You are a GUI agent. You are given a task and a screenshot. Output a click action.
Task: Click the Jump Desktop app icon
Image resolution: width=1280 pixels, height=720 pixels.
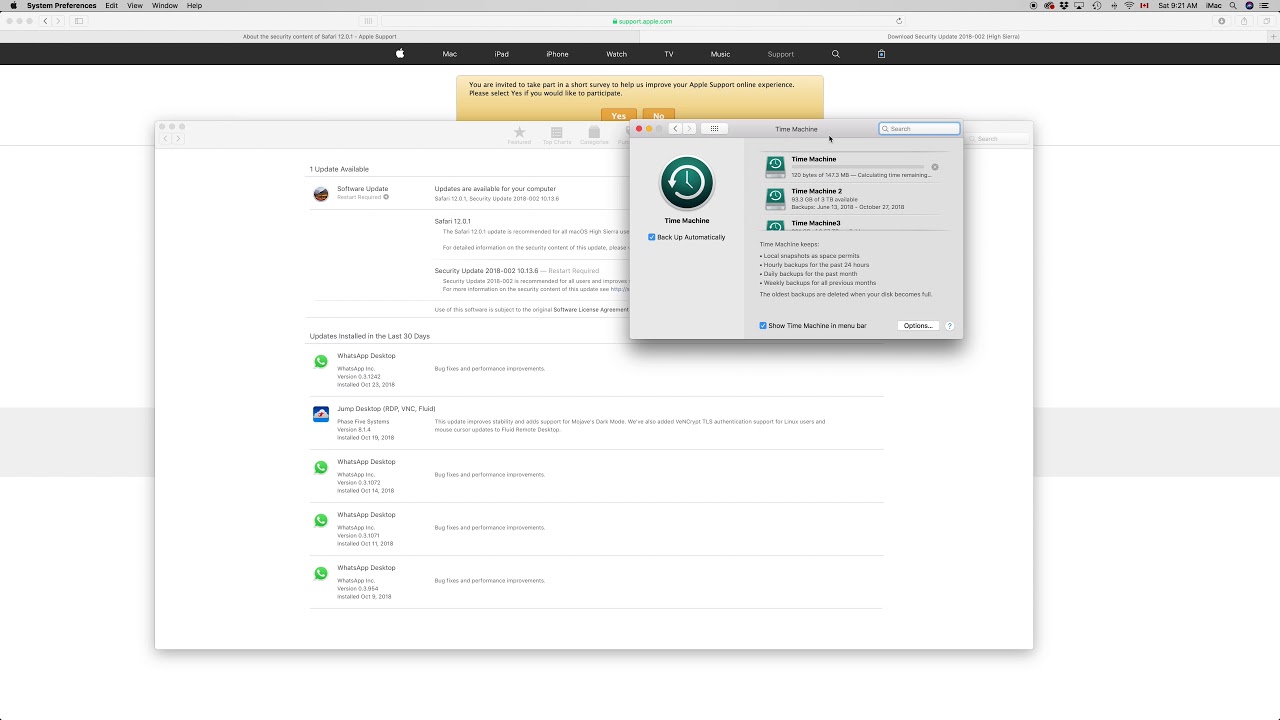[321, 414]
